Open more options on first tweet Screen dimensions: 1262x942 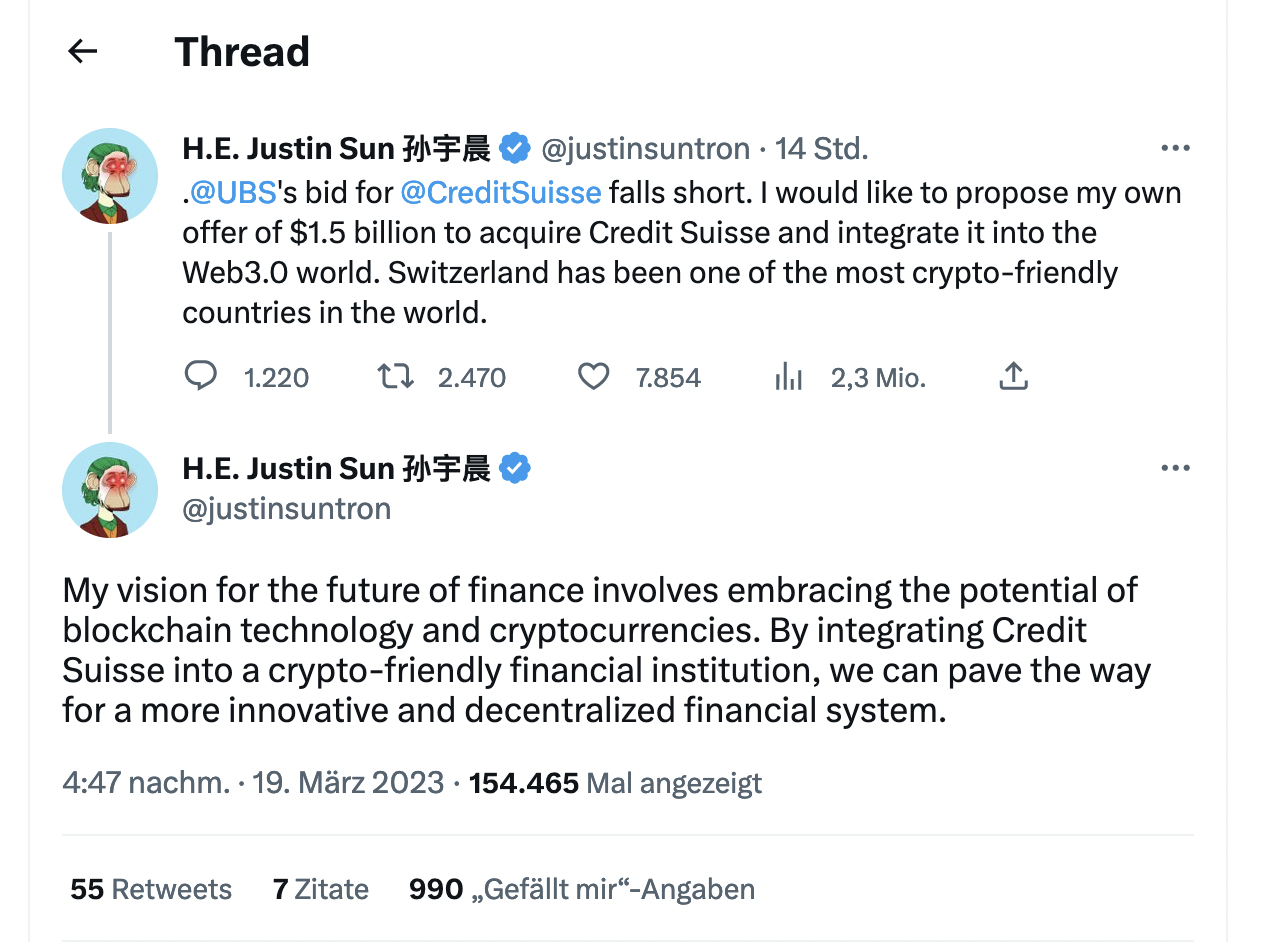[1175, 149]
